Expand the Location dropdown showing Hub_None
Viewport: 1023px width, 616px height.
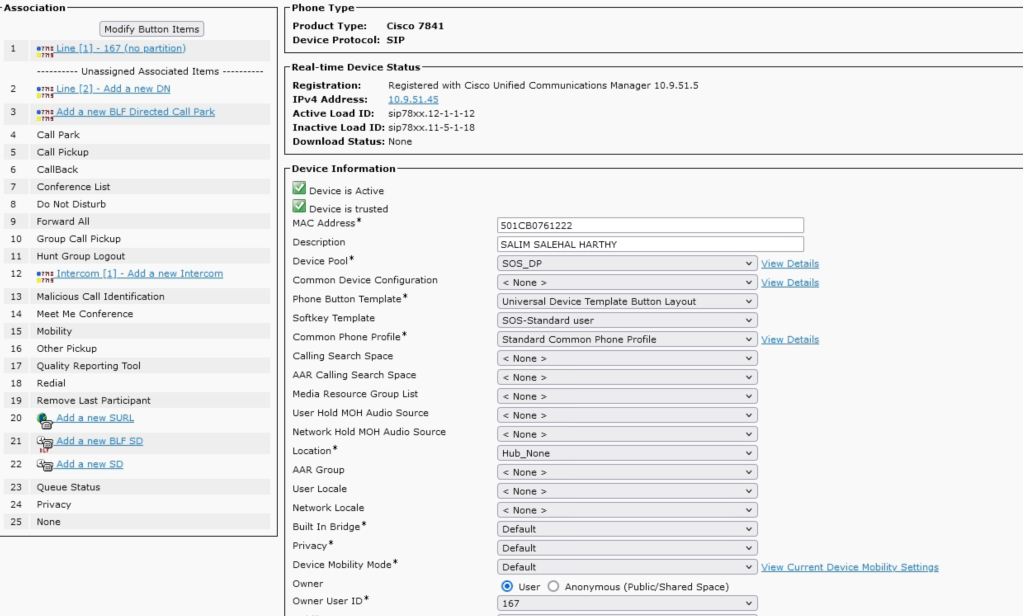coord(627,453)
